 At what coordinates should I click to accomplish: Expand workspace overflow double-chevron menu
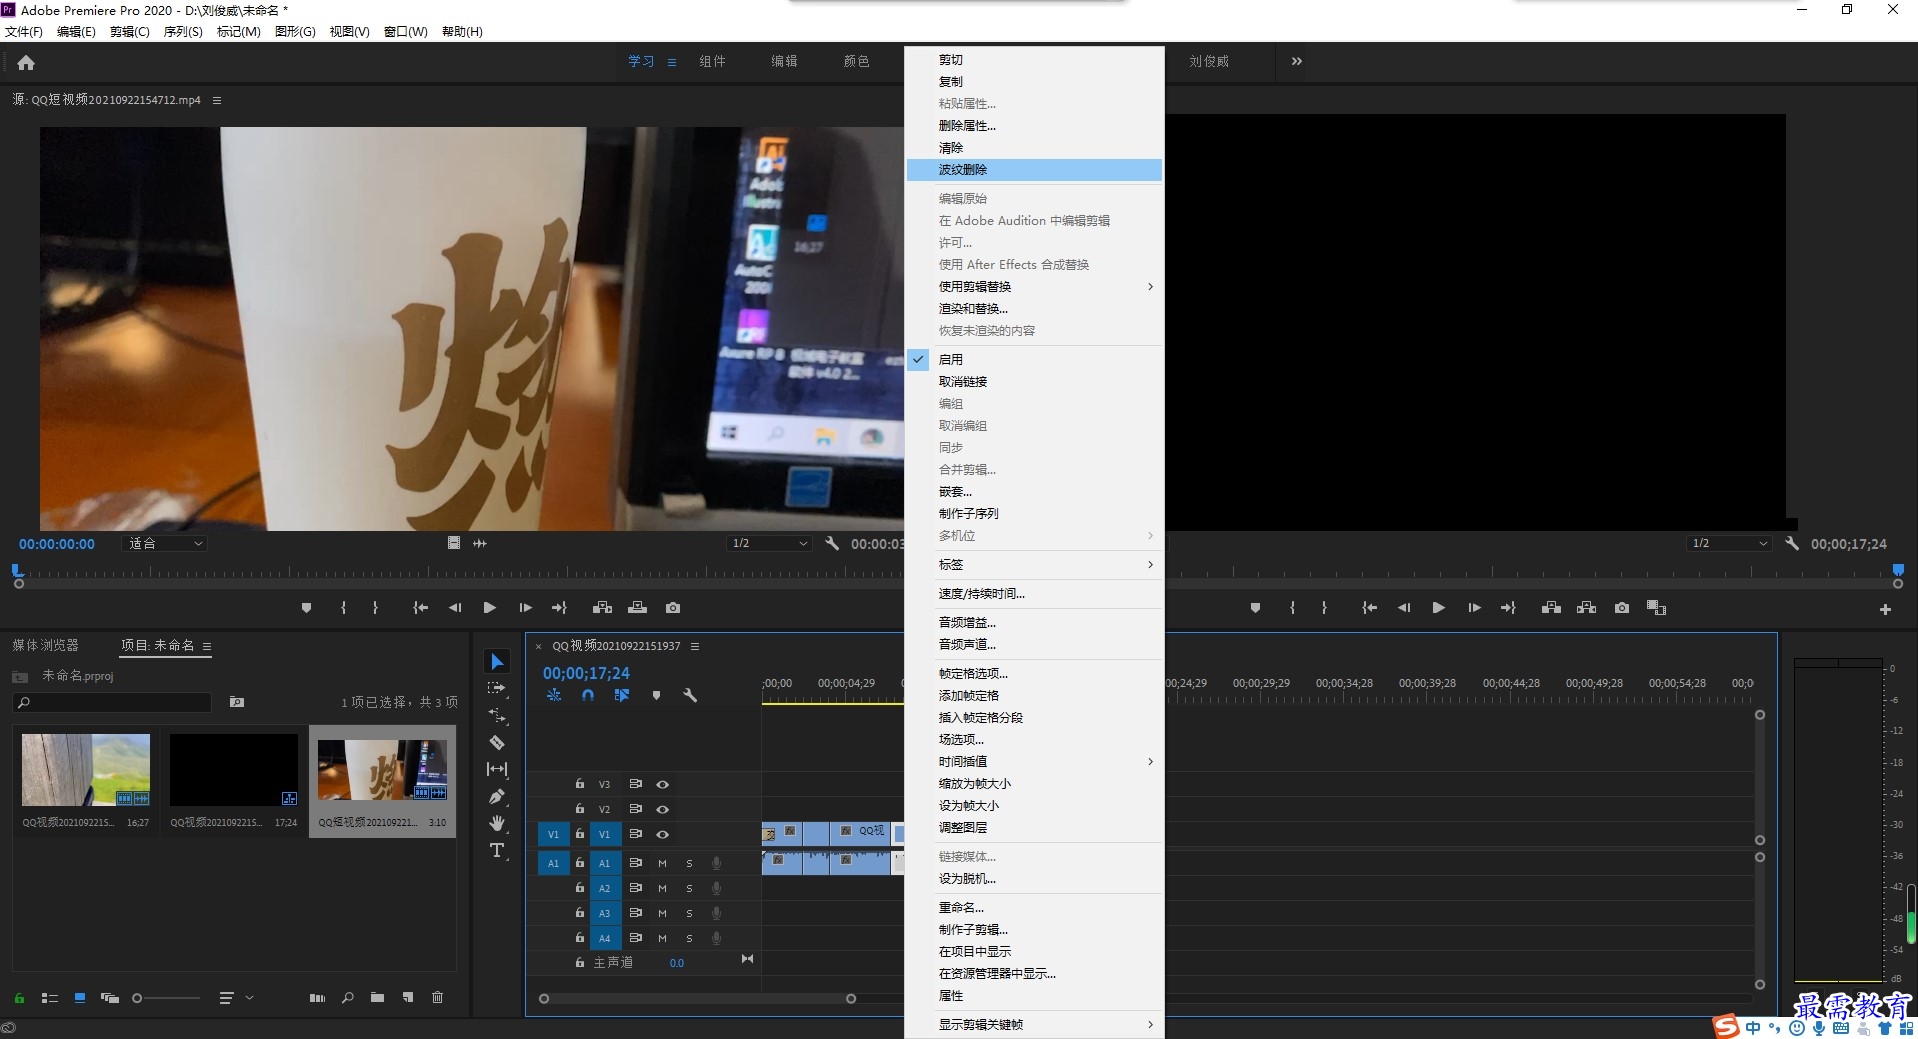1296,61
